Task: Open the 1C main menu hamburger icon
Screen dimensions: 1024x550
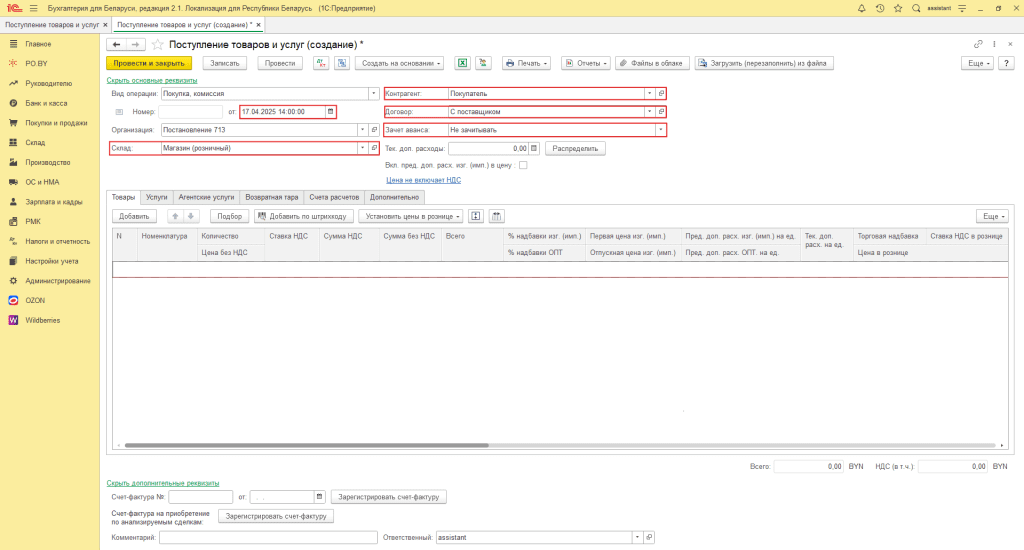Action: click(33, 8)
